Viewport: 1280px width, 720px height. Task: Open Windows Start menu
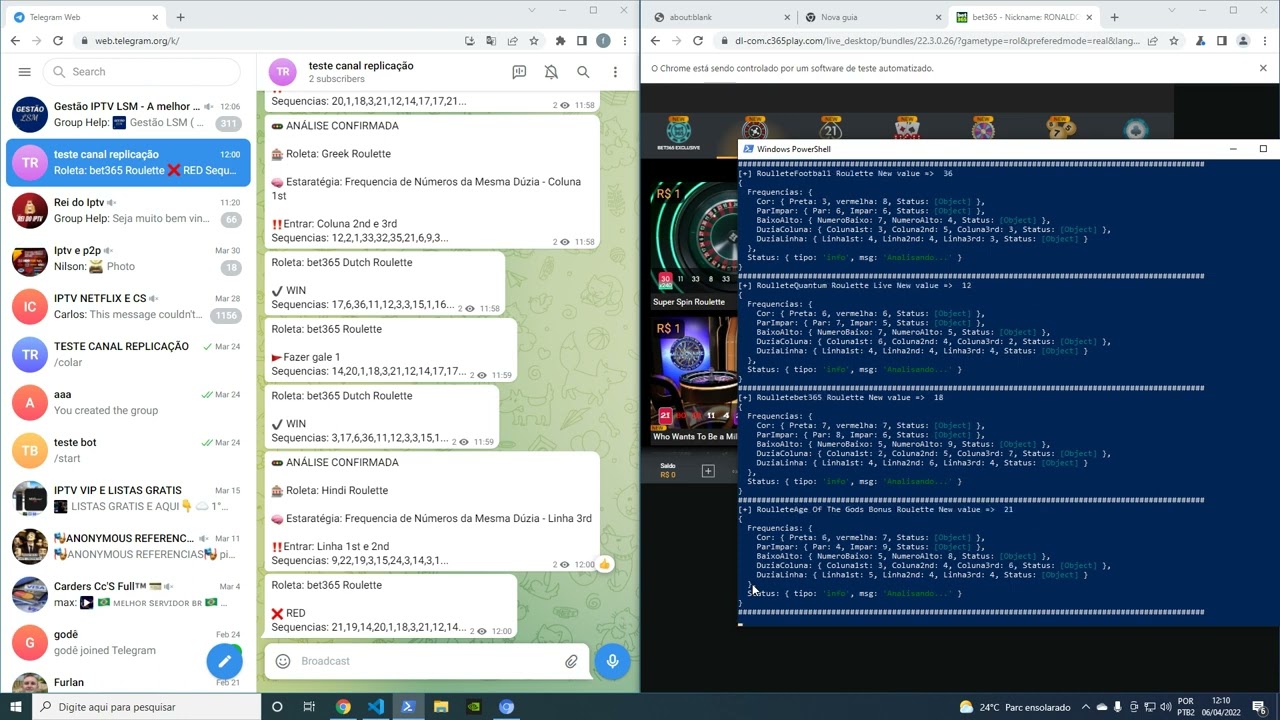[x=17, y=707]
